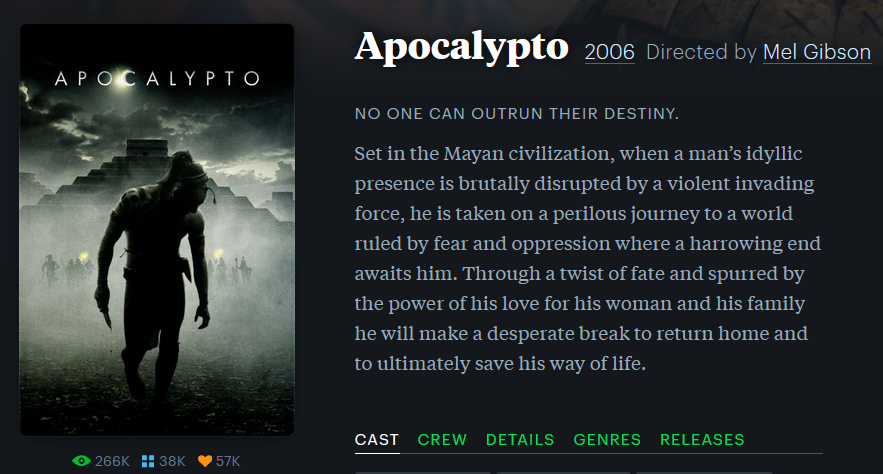View the RELEASES tab
Screen dimensions: 883x474
[x=702, y=440]
